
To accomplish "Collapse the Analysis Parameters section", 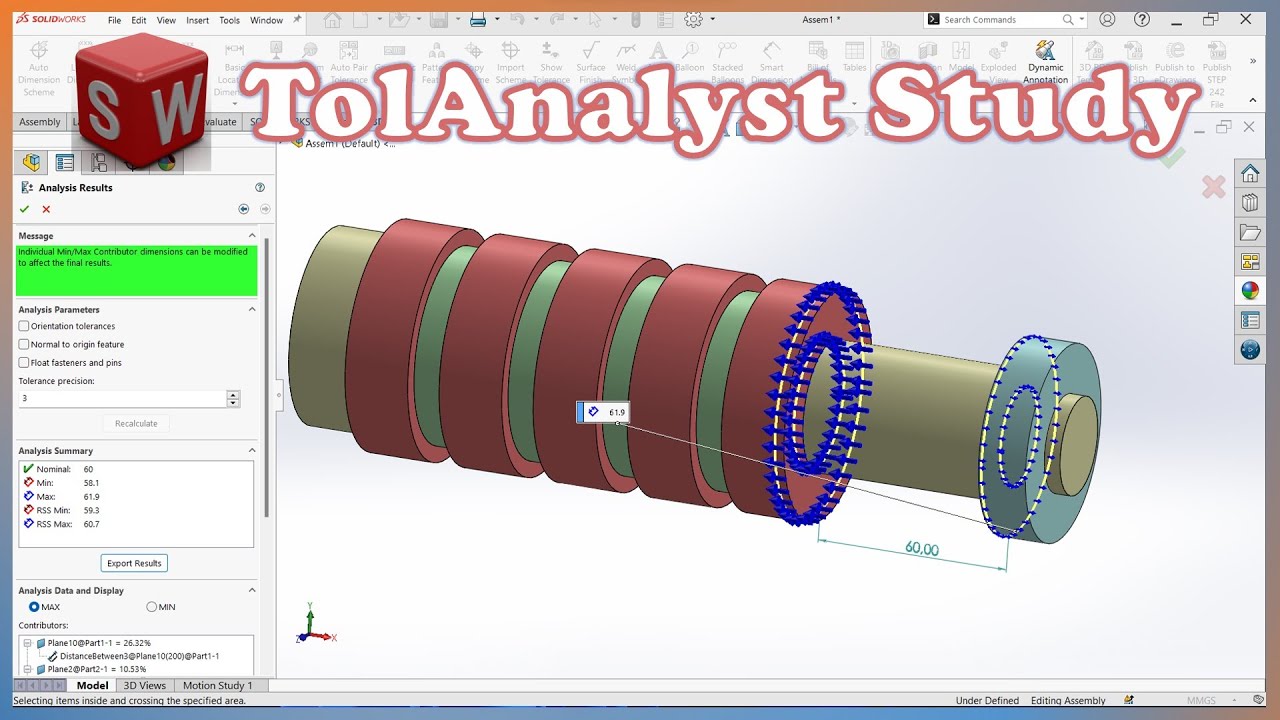I will tap(252, 309).
